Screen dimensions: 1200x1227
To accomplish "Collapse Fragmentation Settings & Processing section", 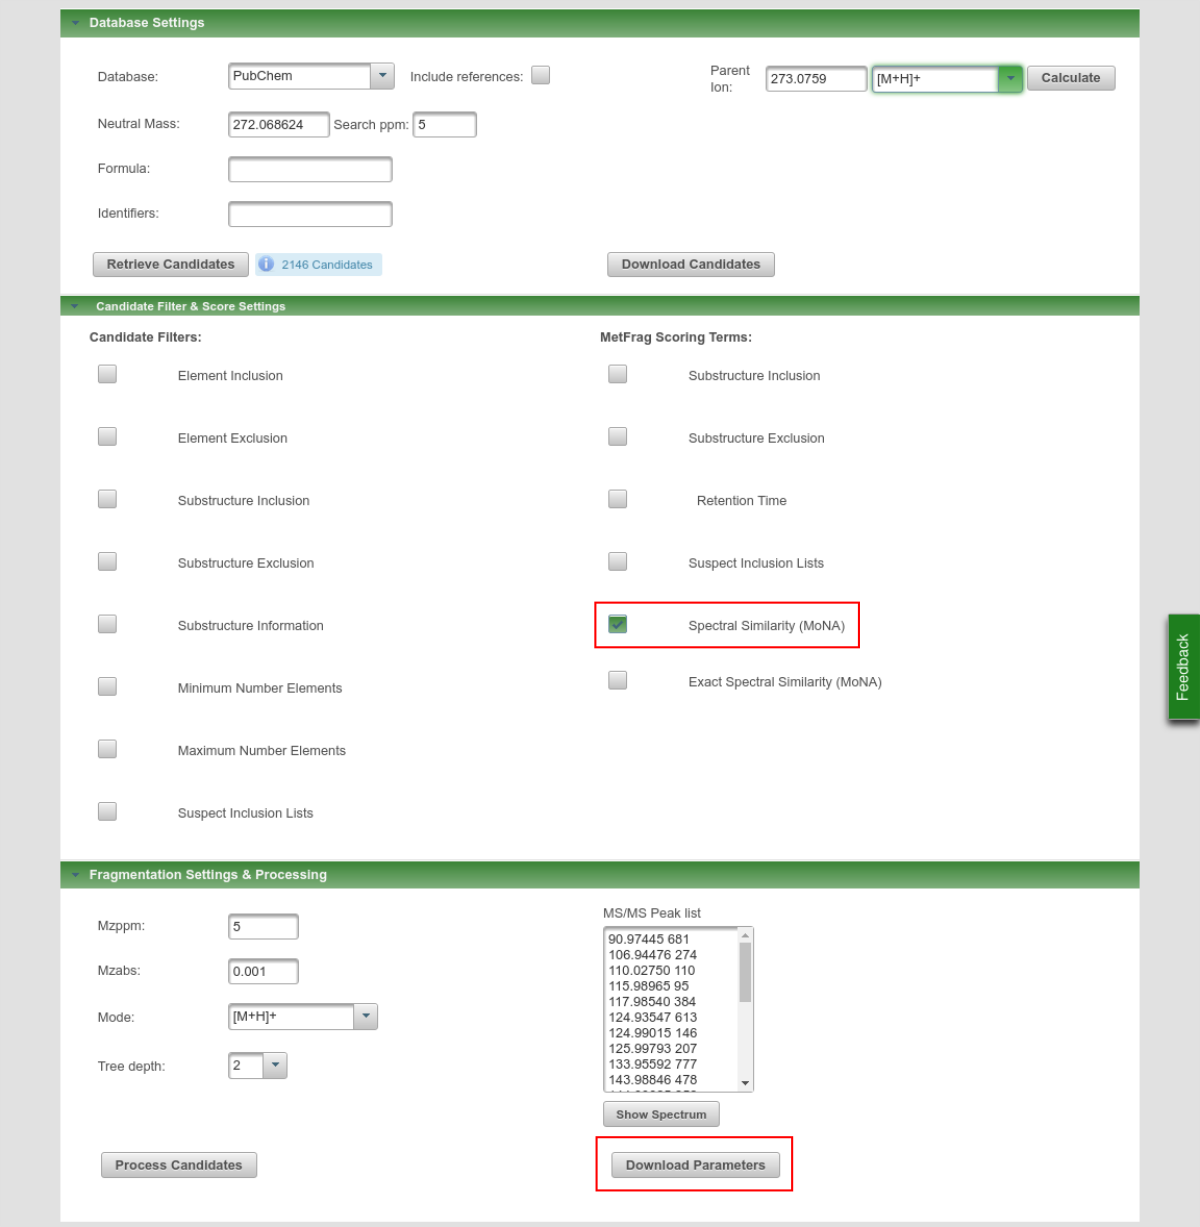I will (75, 875).
